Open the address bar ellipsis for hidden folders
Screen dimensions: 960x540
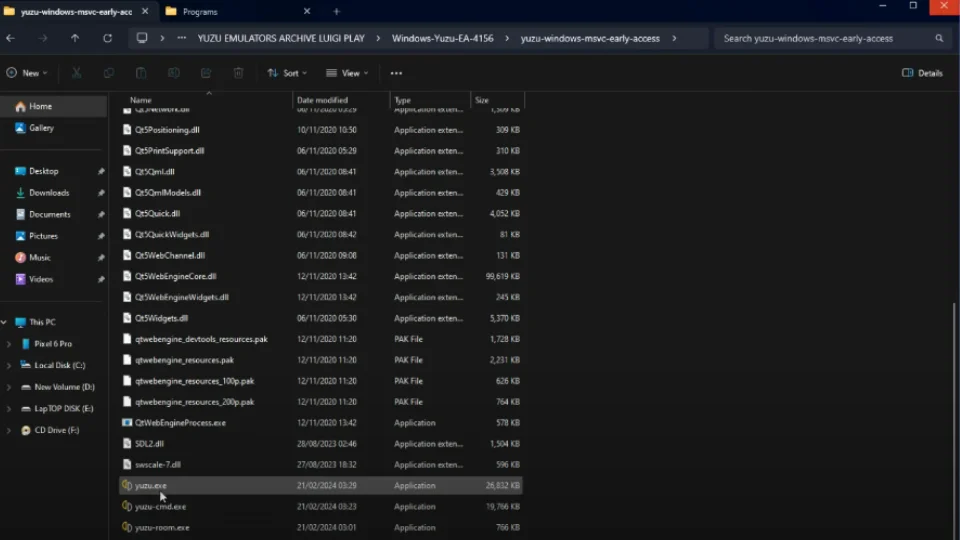[182, 38]
